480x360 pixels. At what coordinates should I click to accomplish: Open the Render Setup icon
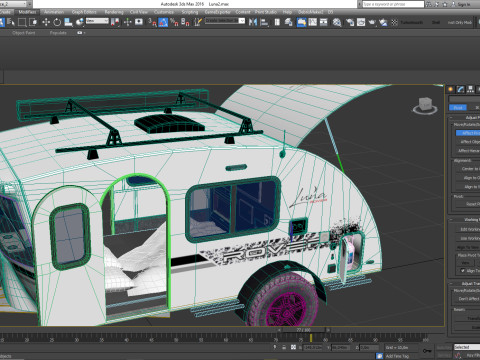click(350, 22)
